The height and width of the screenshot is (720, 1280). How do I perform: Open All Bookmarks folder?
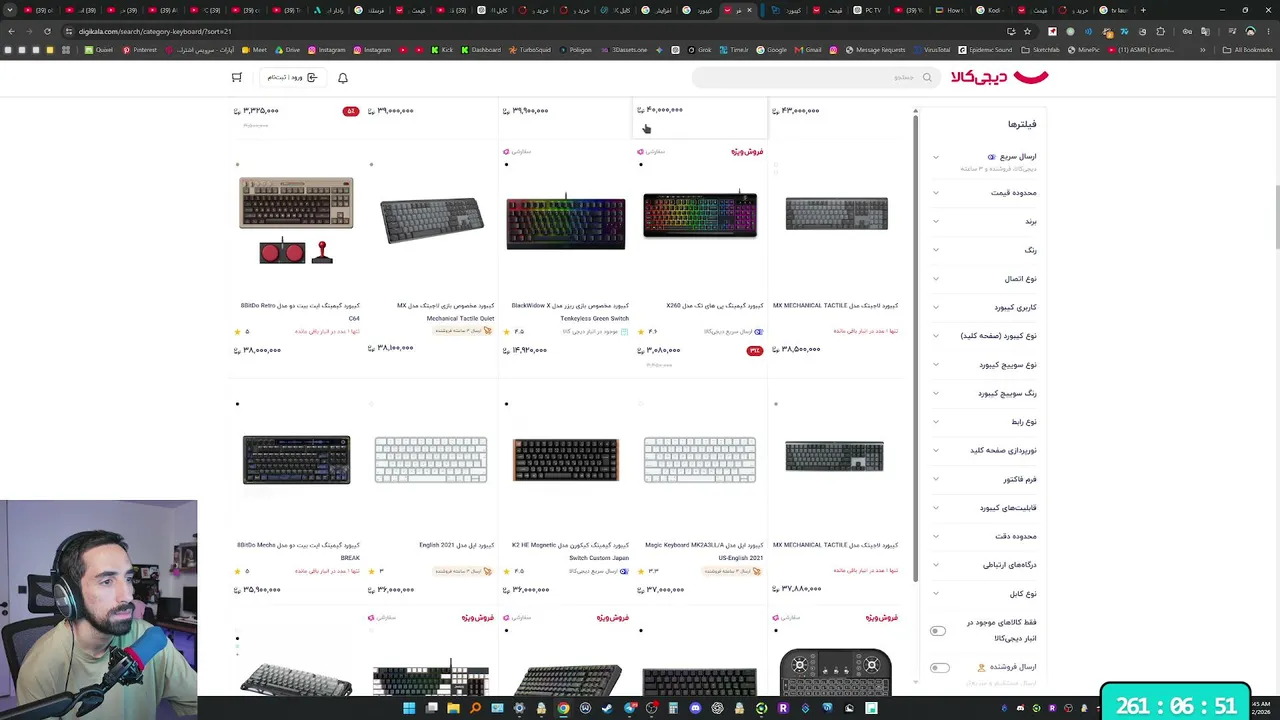pos(1247,50)
